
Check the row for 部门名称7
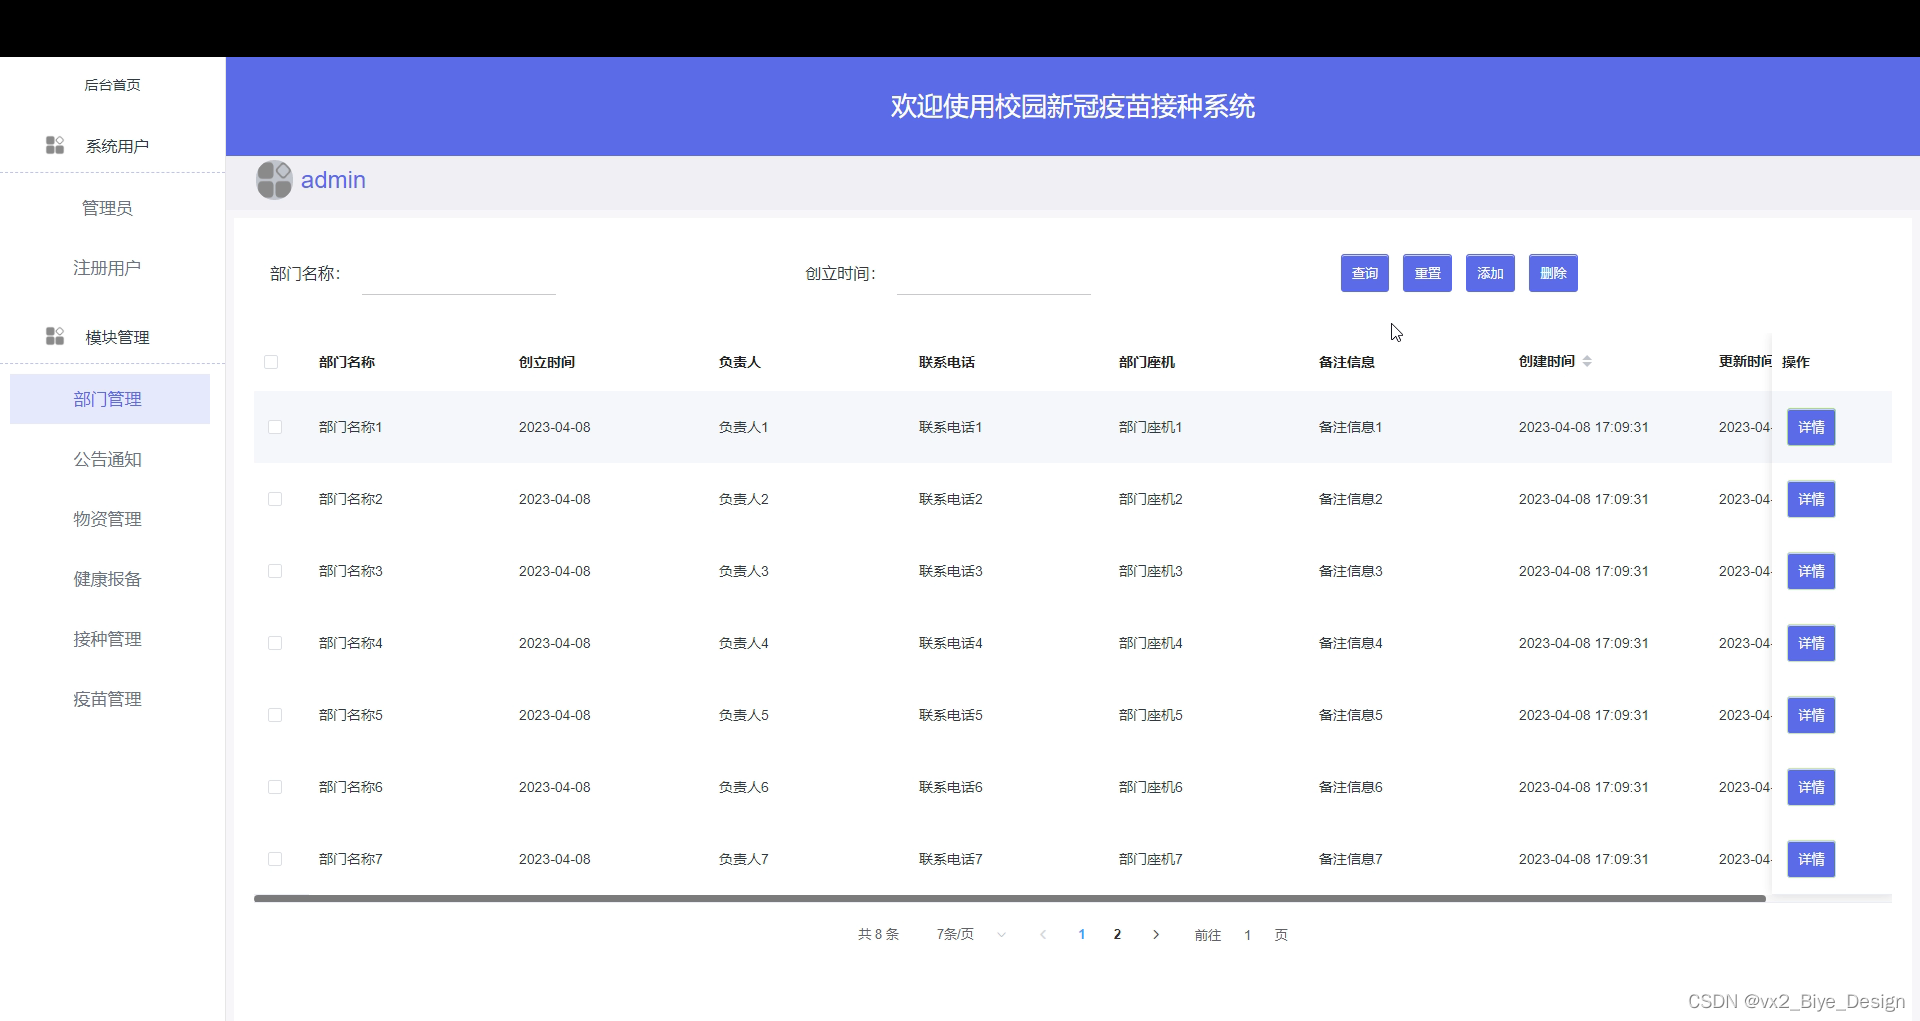tap(275, 859)
